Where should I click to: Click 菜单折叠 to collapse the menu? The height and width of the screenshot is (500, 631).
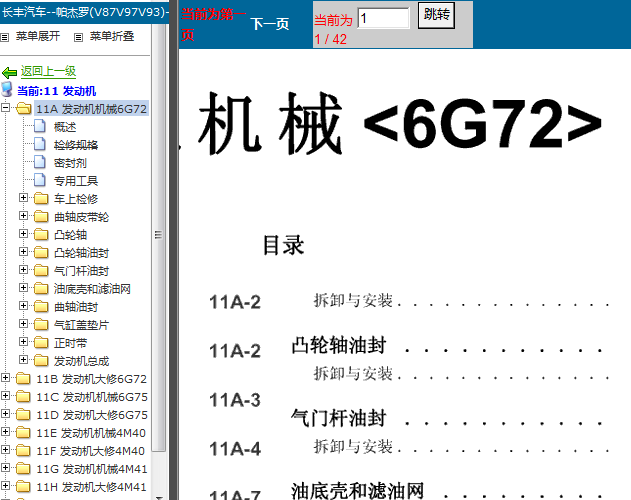point(111,36)
